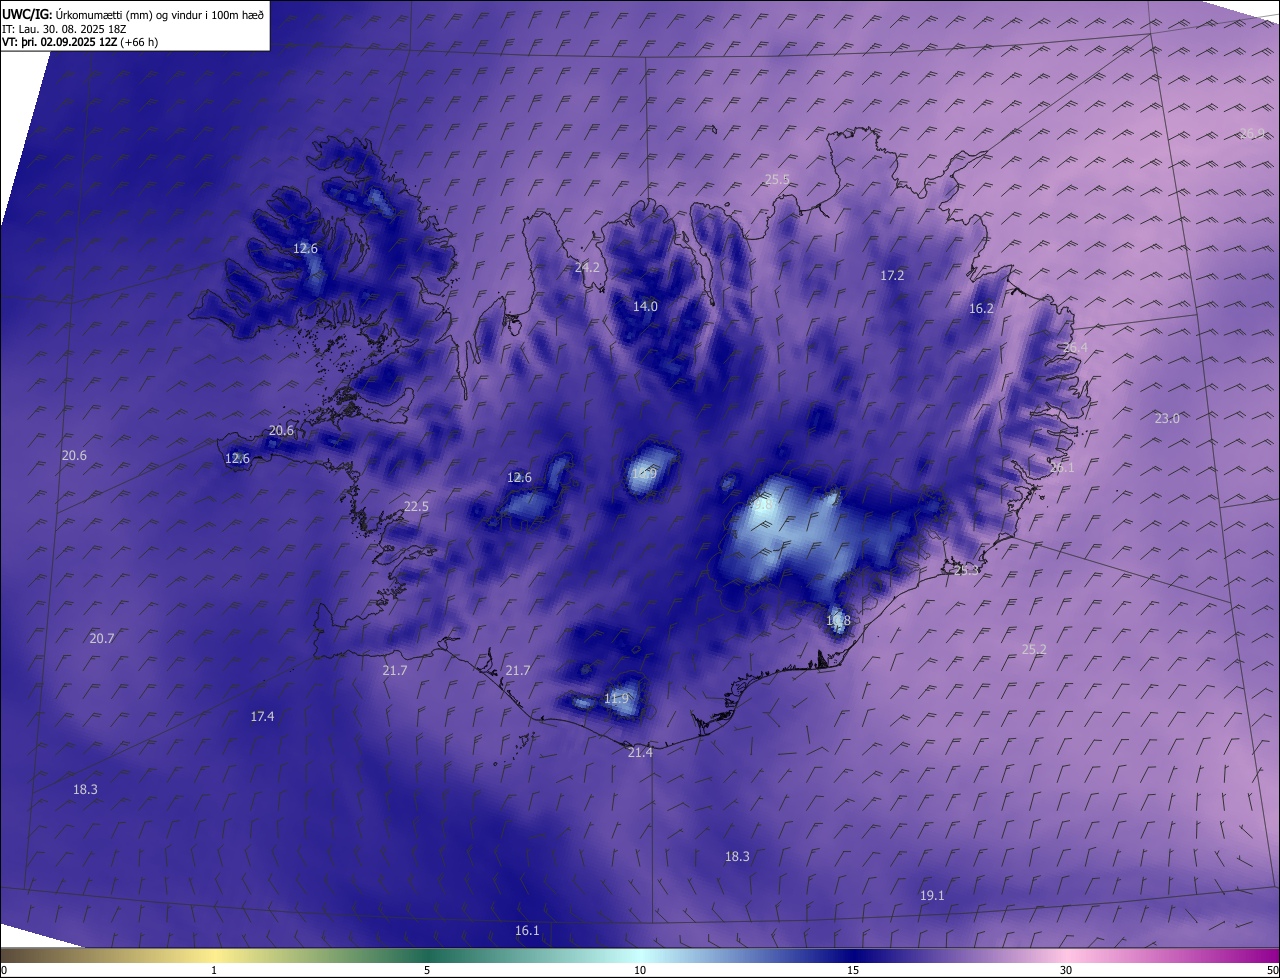Click the 19.1 value label
1280x978 pixels.
(932, 896)
